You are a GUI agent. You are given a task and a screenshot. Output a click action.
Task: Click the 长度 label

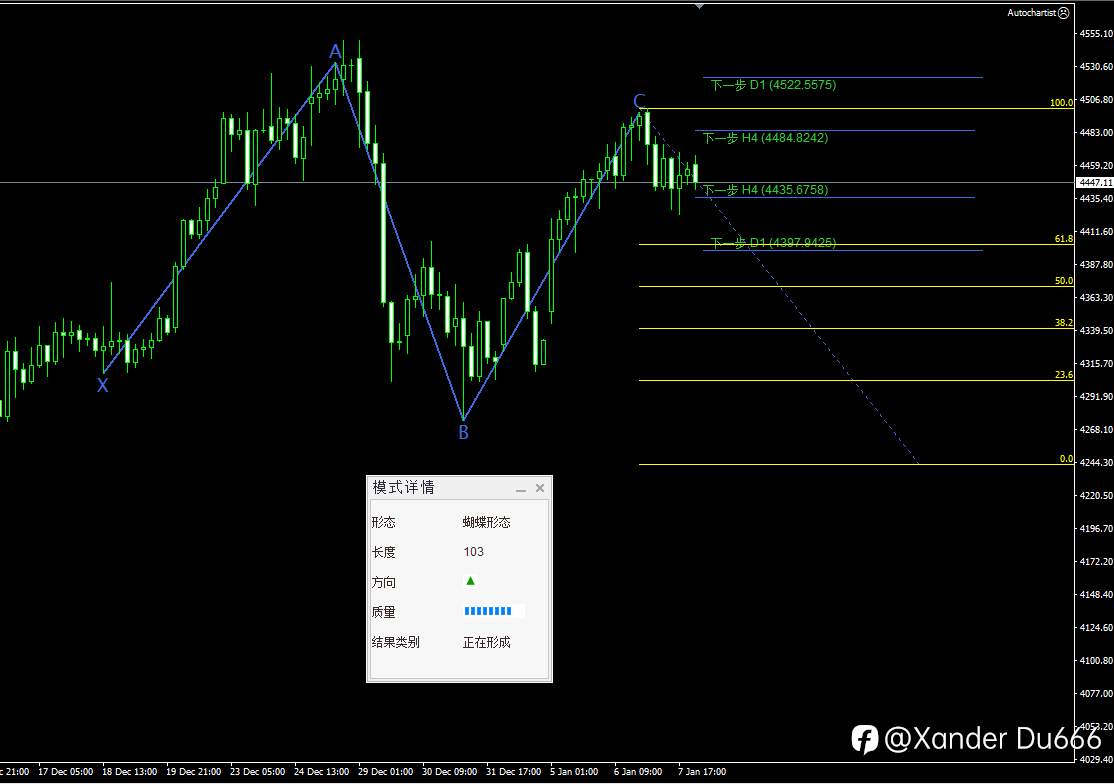tap(384, 552)
